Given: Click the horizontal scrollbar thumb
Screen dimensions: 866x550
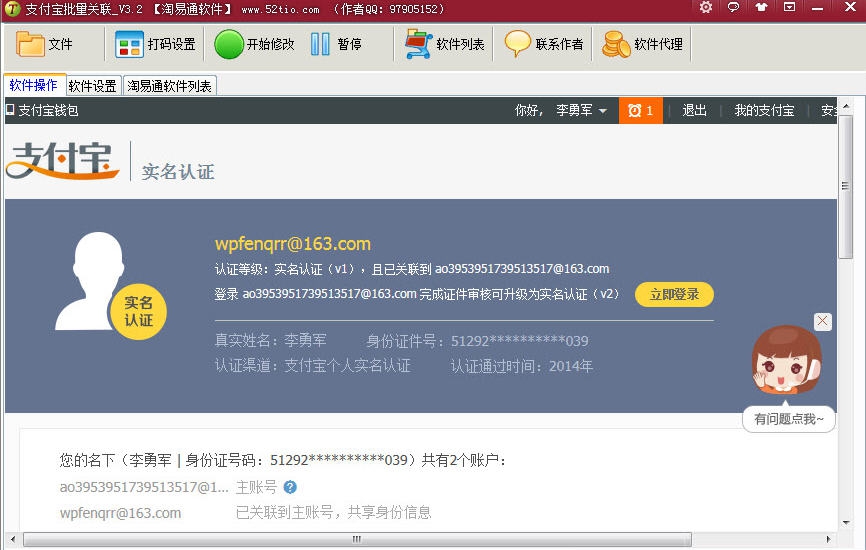Looking at the screenshot, I should click(357, 539).
